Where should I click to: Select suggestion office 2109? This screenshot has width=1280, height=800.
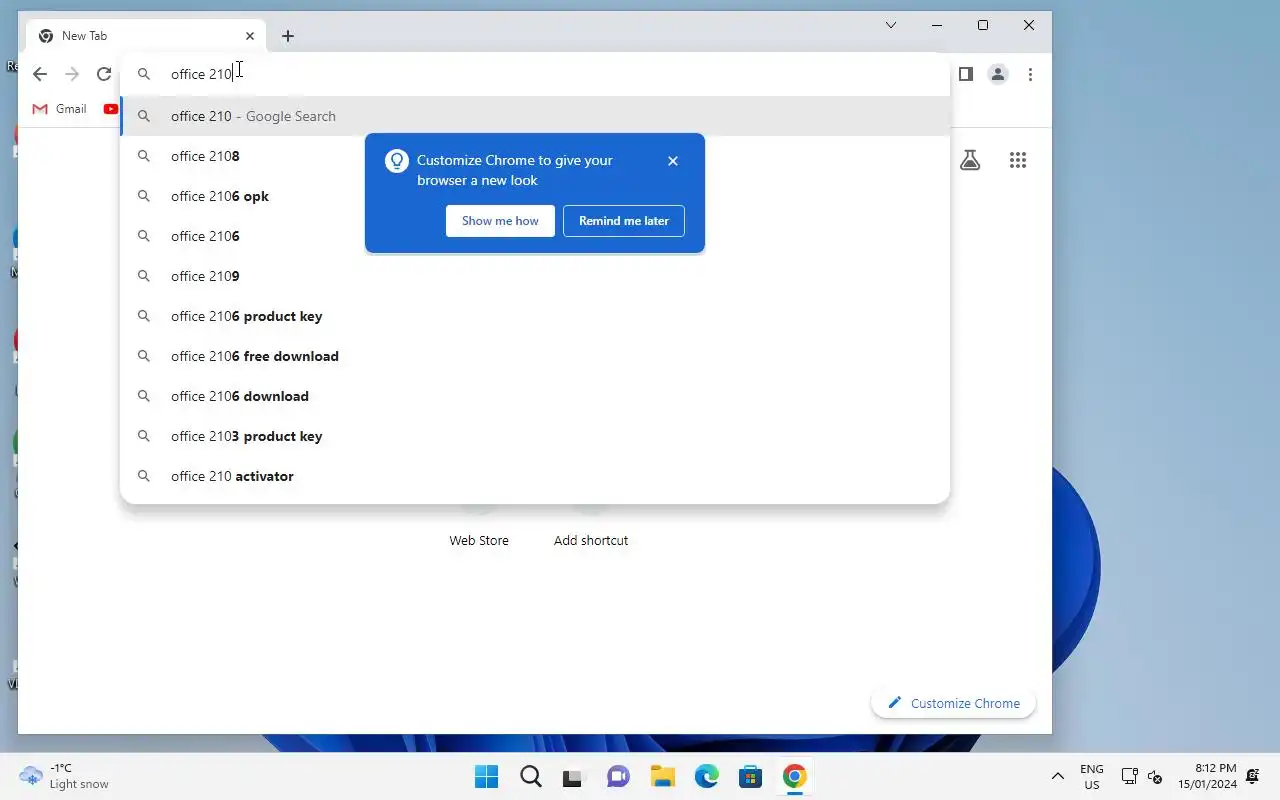[535, 276]
